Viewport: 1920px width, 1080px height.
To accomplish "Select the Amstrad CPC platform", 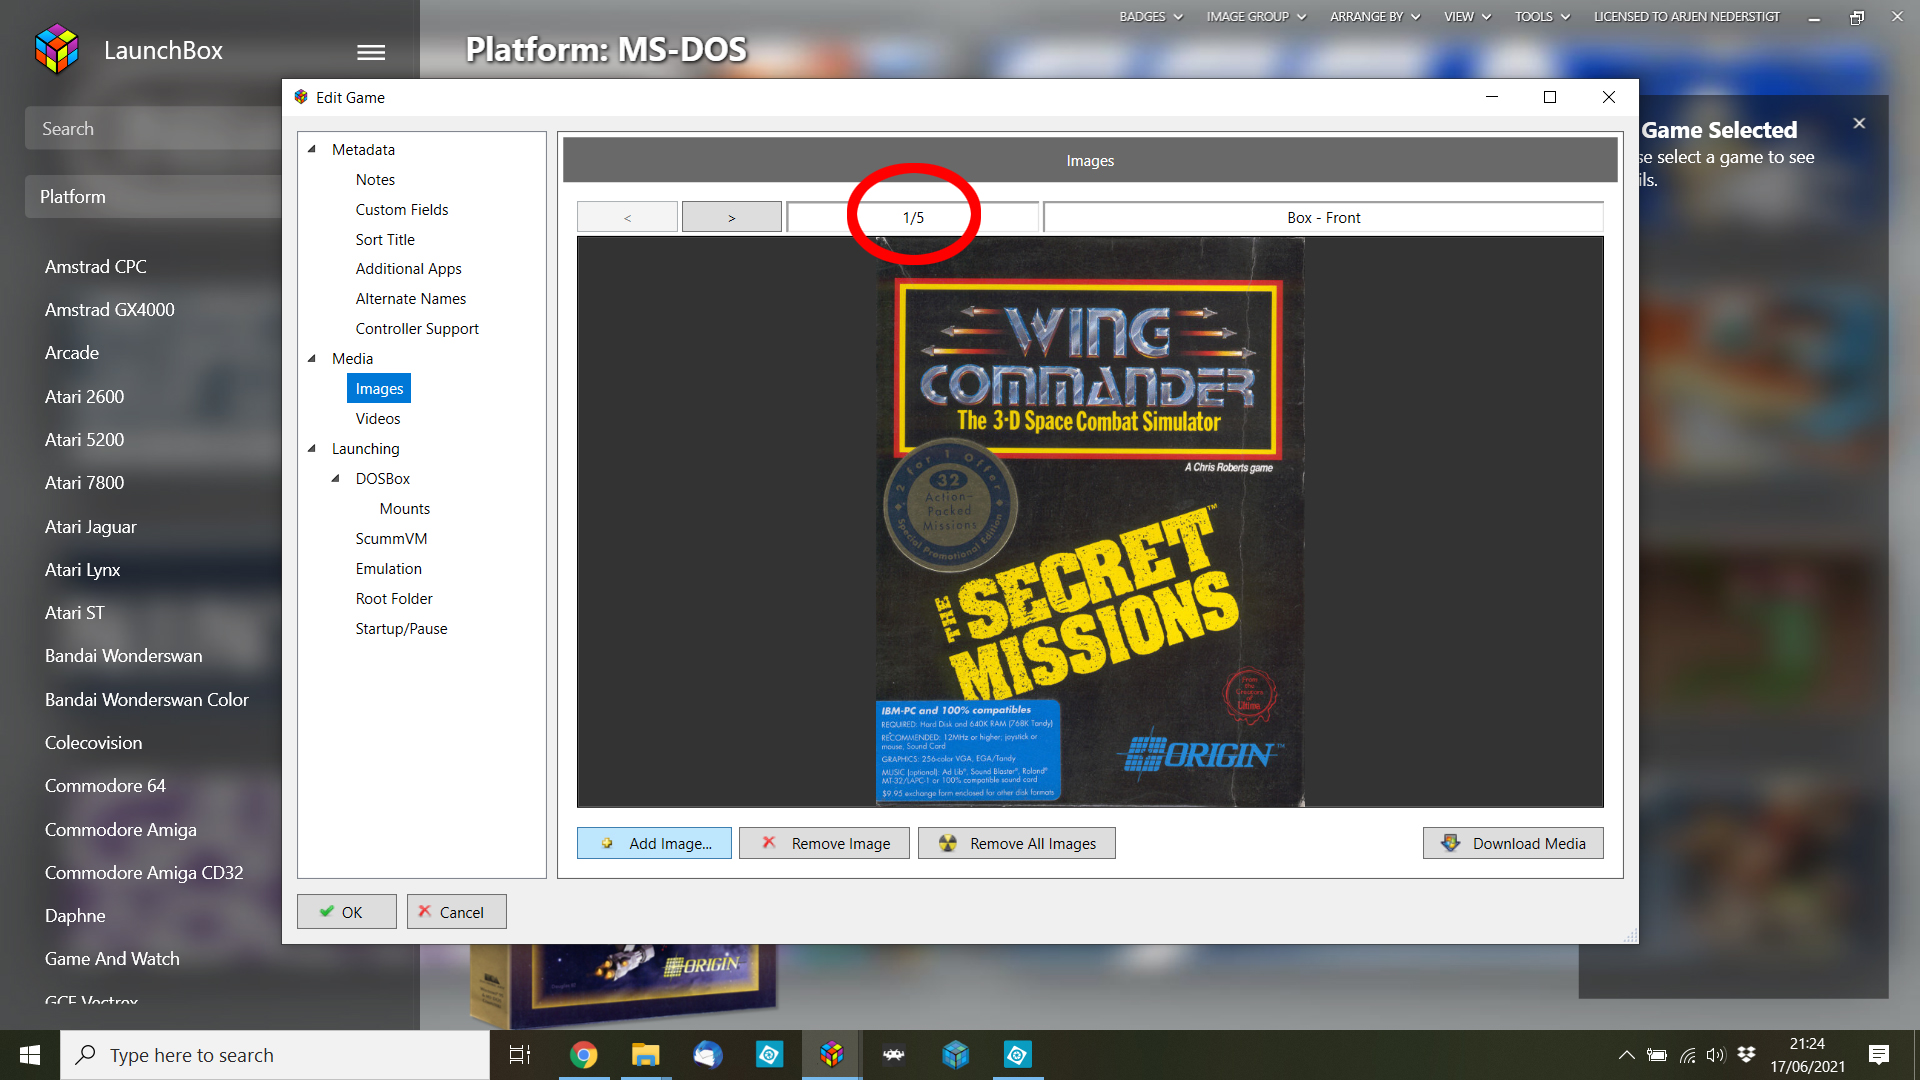I will click(x=96, y=267).
